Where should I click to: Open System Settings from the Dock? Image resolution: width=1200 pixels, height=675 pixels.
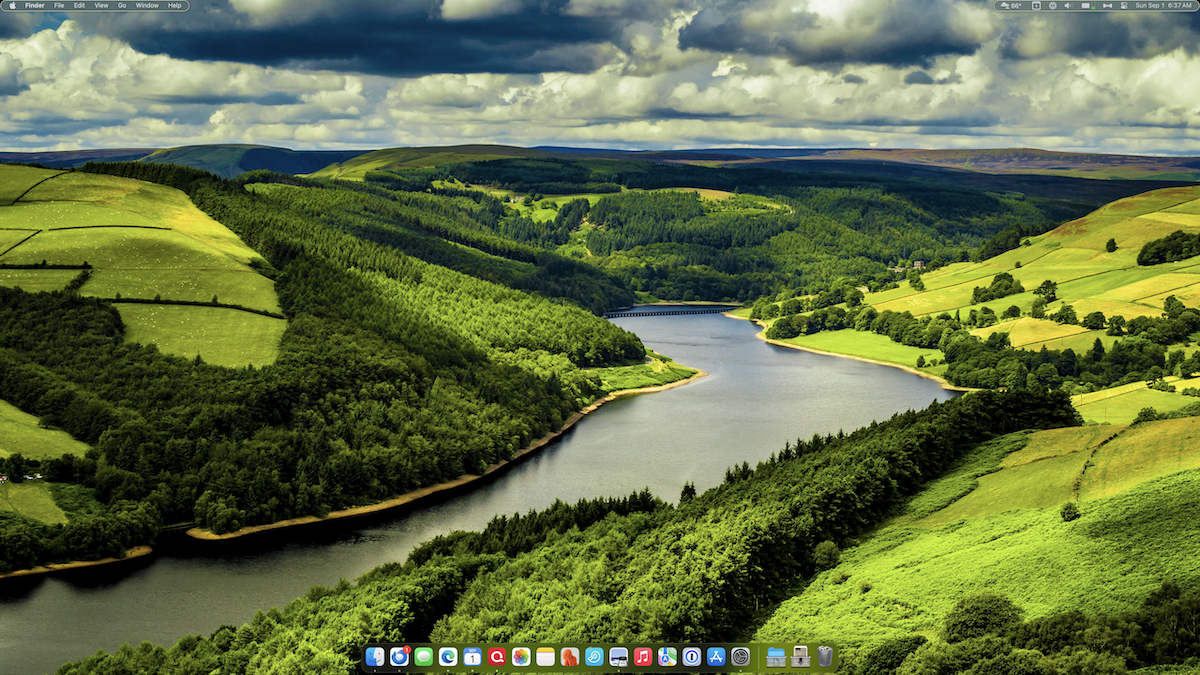tap(742, 658)
